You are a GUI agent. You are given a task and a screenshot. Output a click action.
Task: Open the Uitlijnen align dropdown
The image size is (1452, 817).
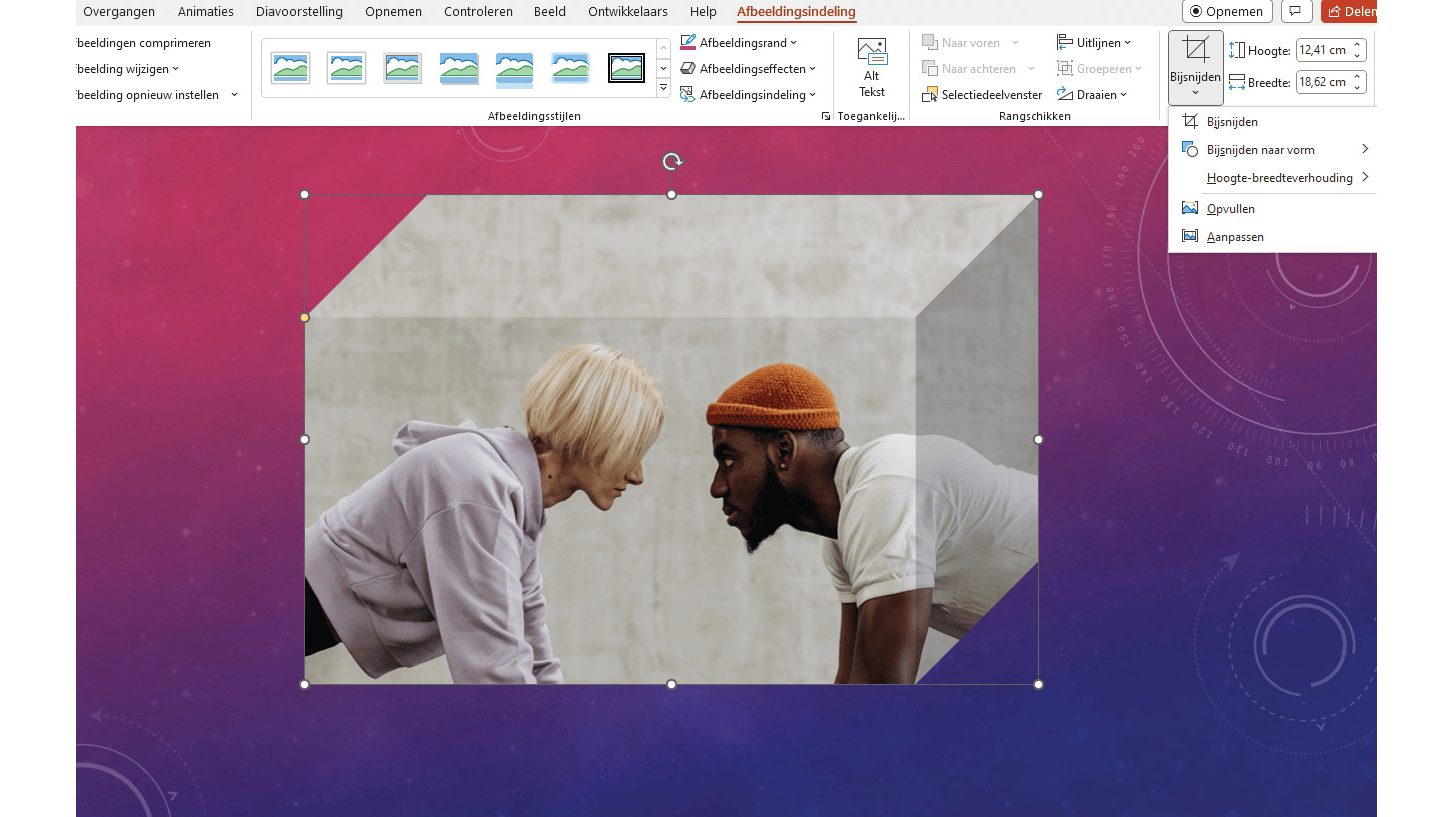[x=1094, y=43]
